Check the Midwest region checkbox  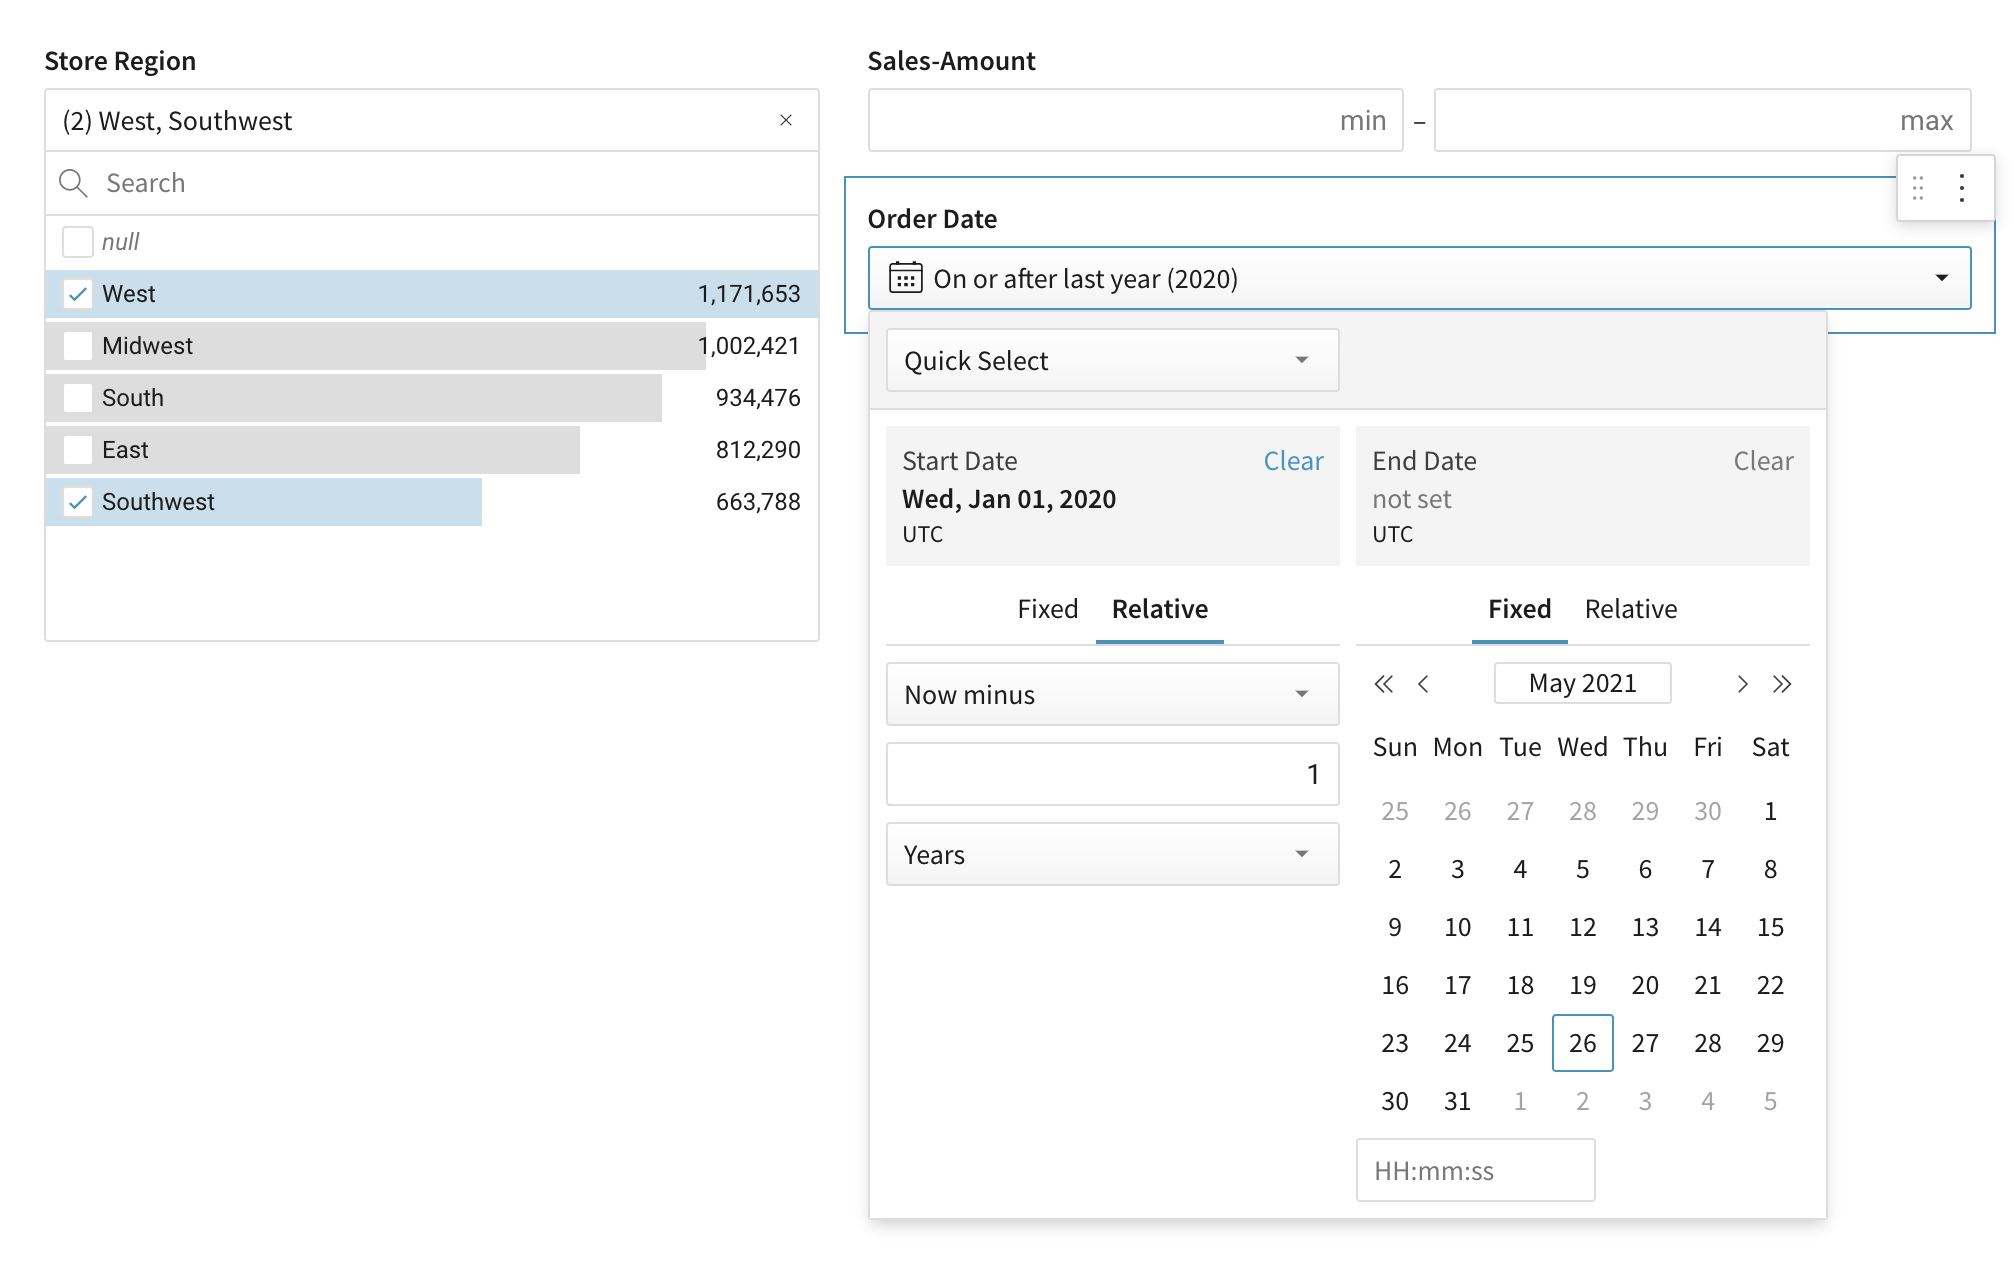click(x=78, y=346)
